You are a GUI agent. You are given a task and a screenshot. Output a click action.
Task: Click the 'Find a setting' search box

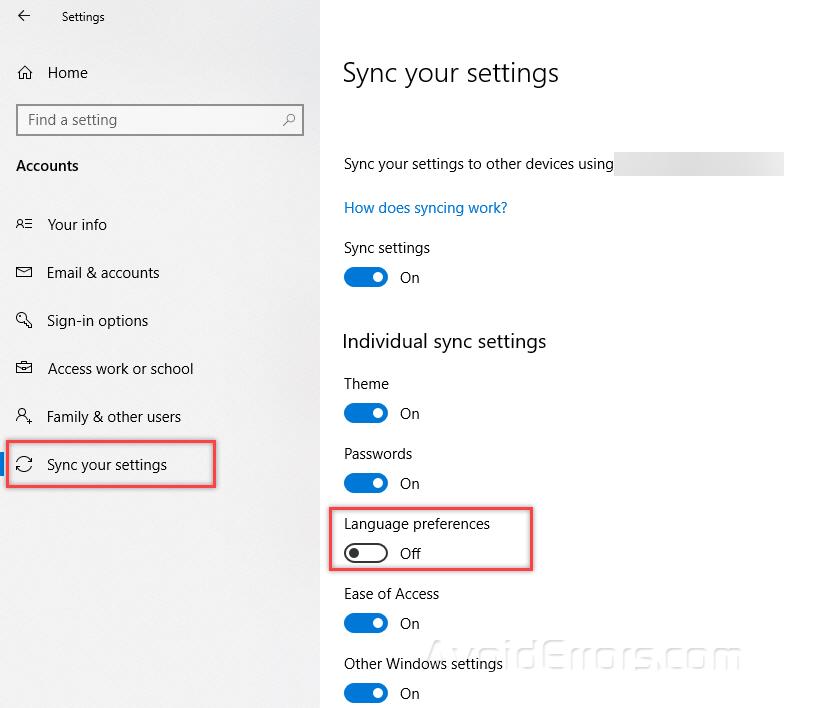click(150, 120)
